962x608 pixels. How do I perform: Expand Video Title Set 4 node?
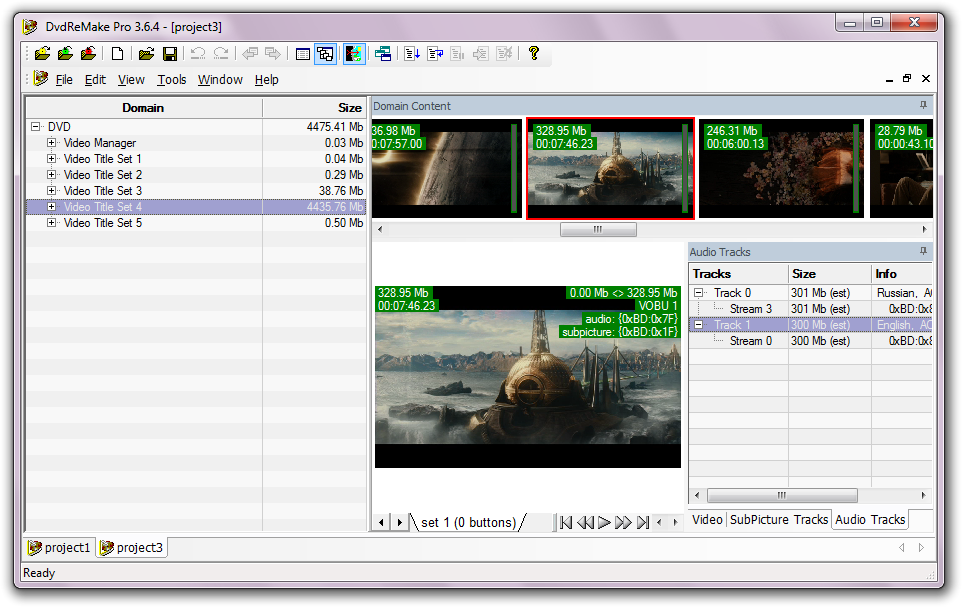(52, 207)
